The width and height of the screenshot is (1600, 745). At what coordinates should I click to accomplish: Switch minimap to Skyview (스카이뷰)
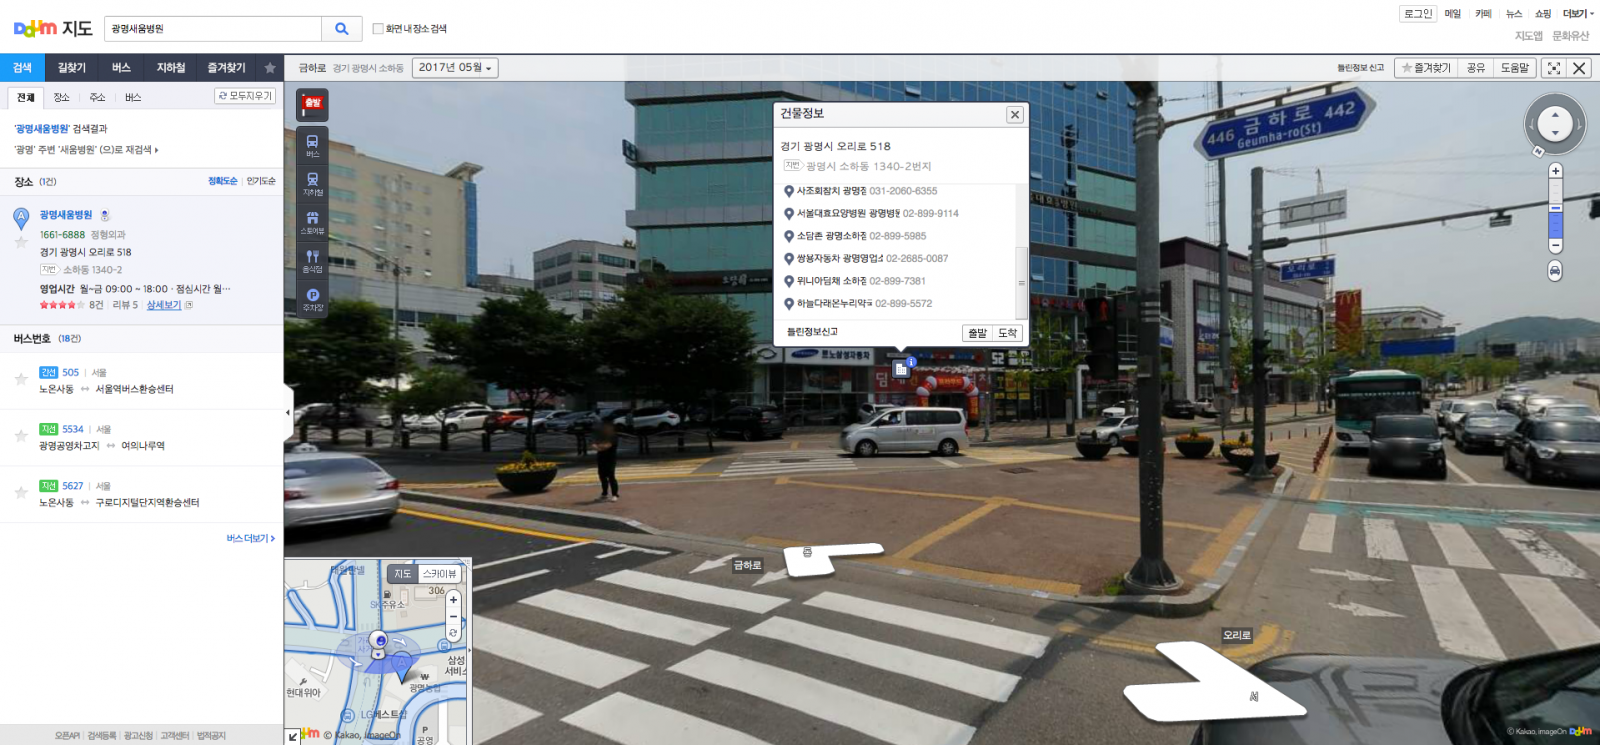coord(439,574)
